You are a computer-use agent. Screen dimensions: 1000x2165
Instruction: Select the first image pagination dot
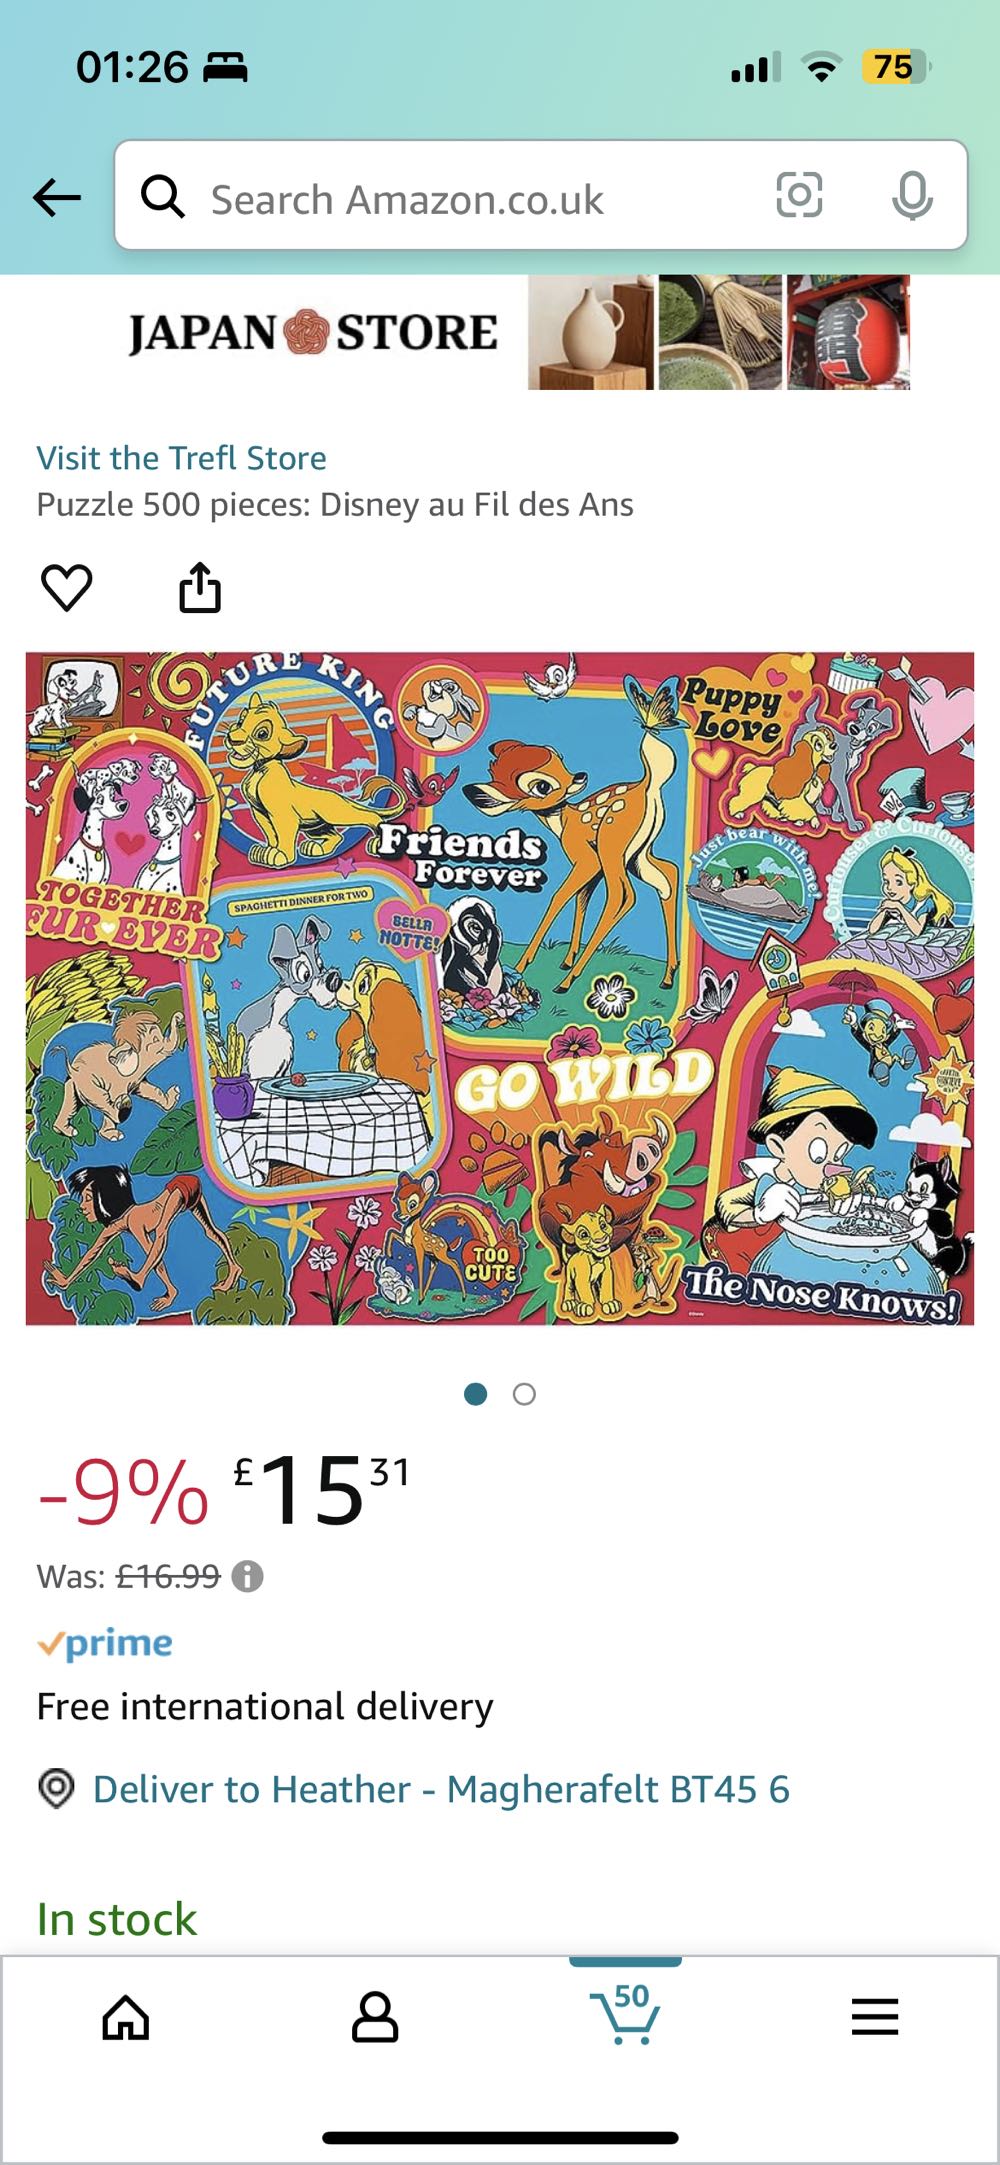coord(476,1394)
